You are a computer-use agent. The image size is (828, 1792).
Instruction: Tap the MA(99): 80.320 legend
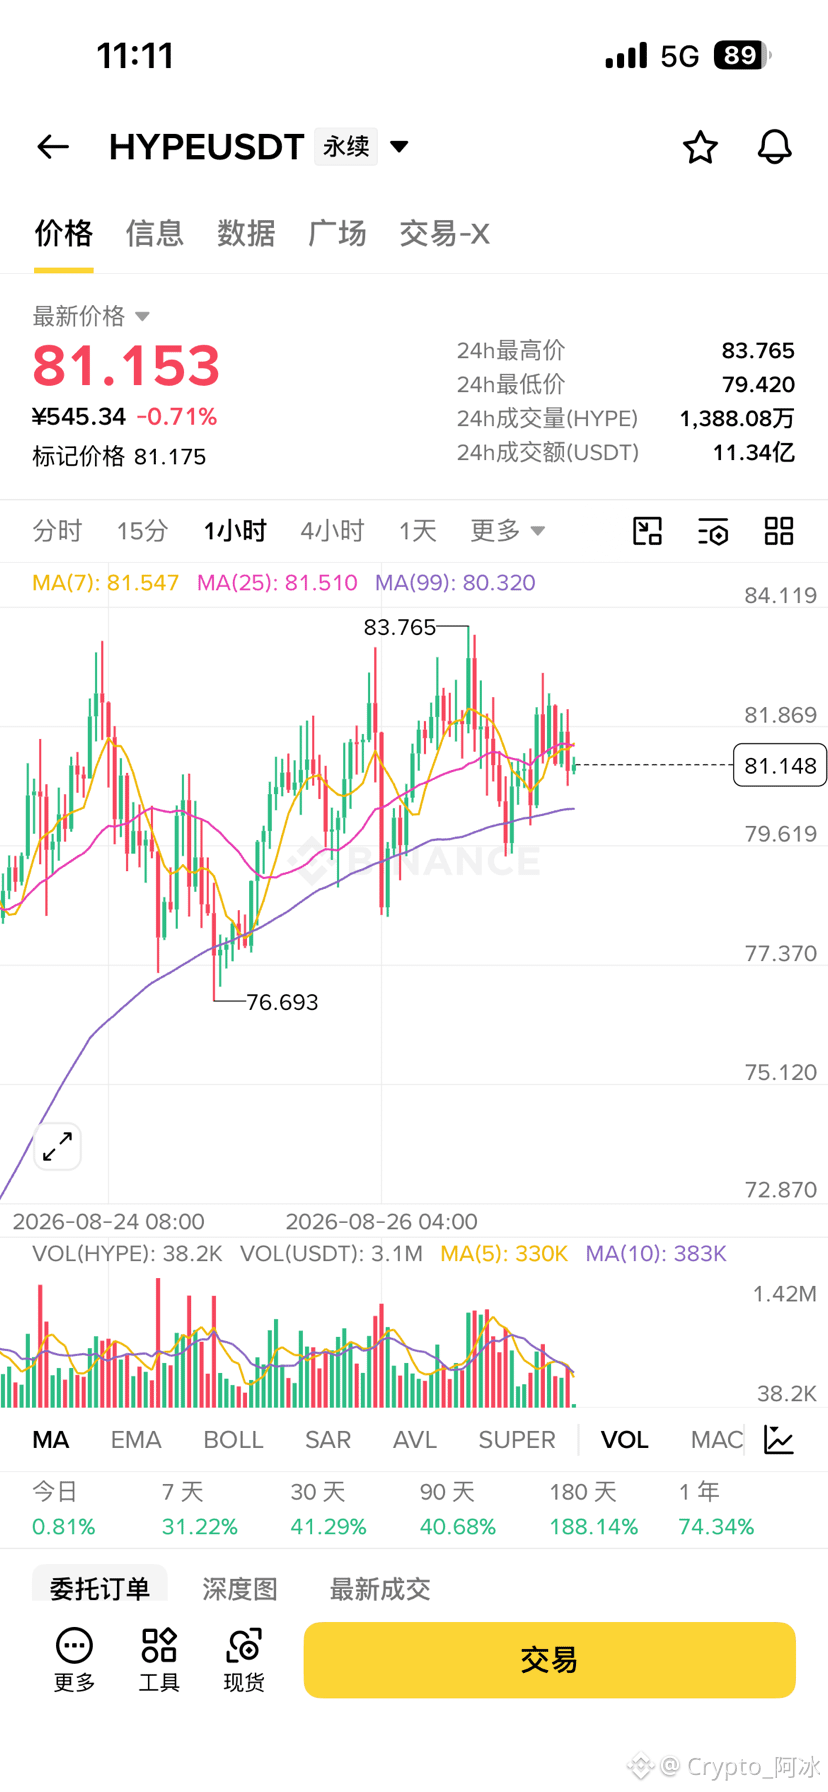[455, 583]
